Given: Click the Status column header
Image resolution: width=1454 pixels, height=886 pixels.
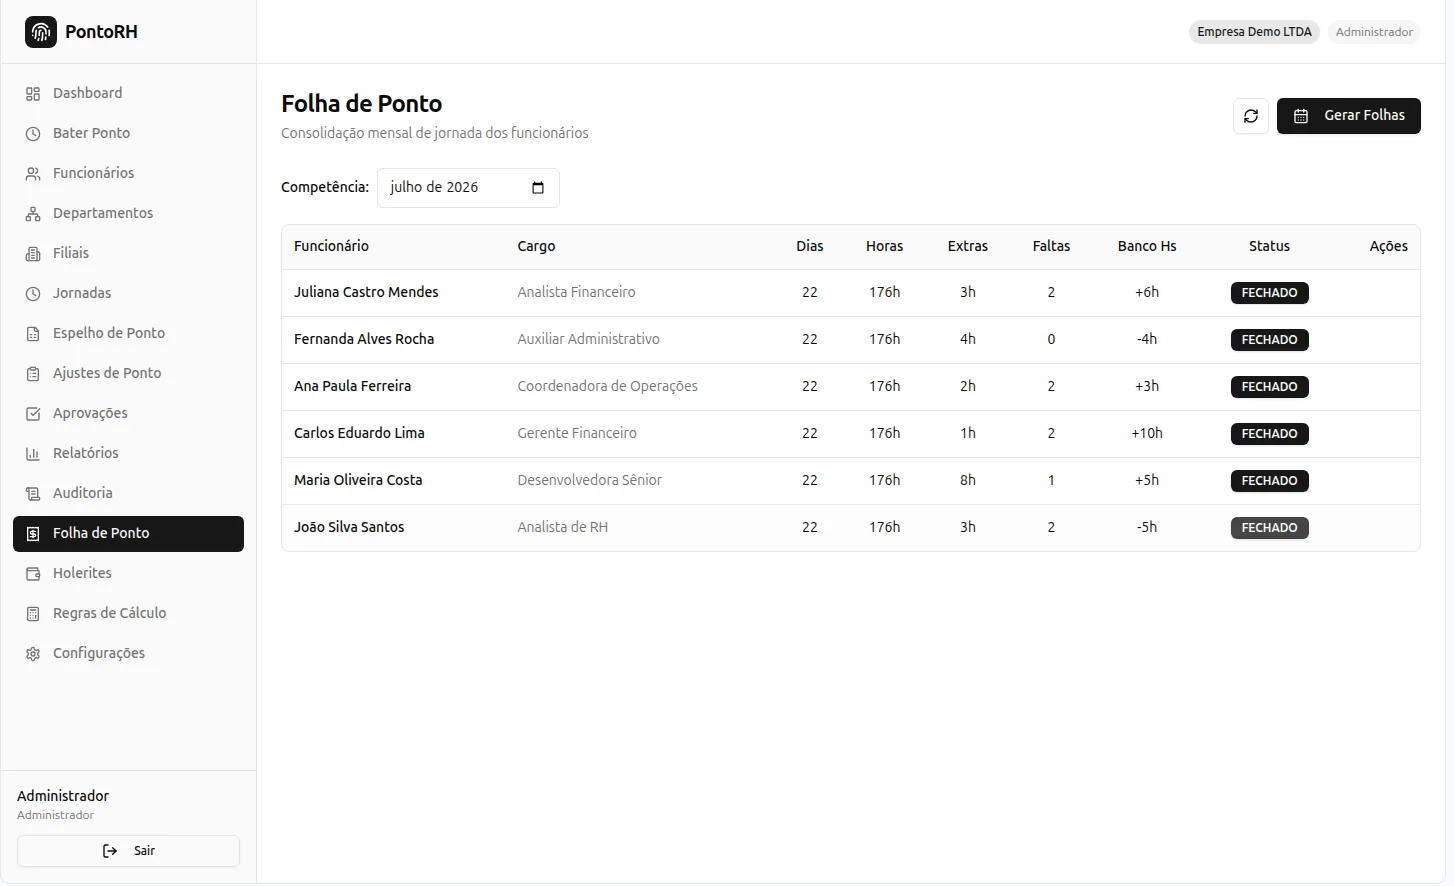Looking at the screenshot, I should [1269, 246].
